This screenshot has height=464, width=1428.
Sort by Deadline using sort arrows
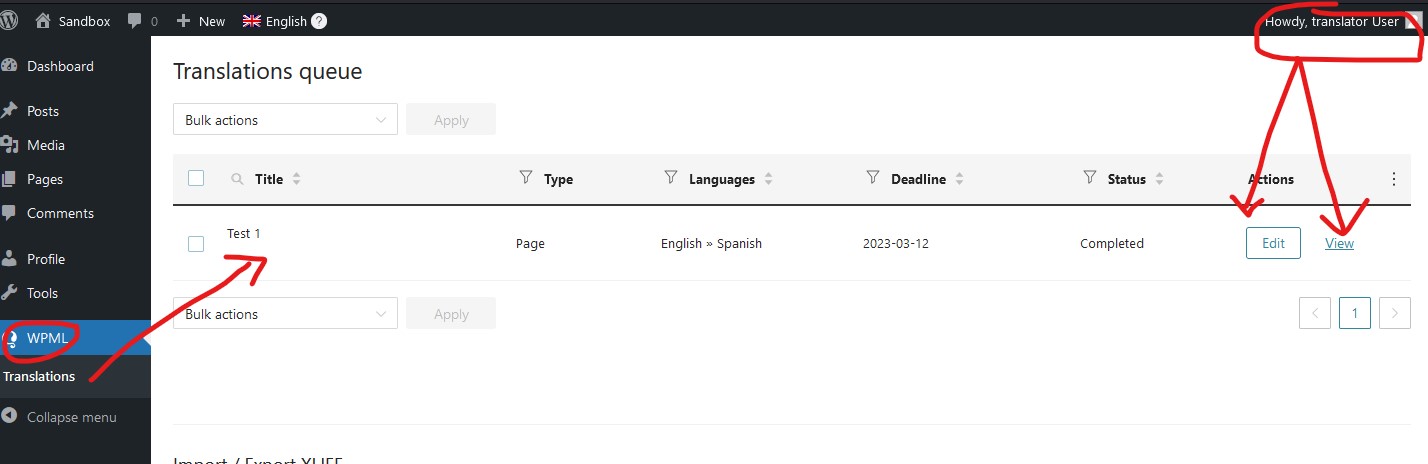point(959,179)
